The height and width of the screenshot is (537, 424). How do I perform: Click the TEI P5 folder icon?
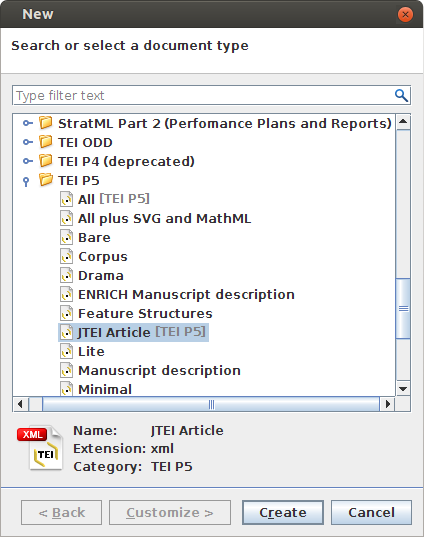(x=46, y=180)
